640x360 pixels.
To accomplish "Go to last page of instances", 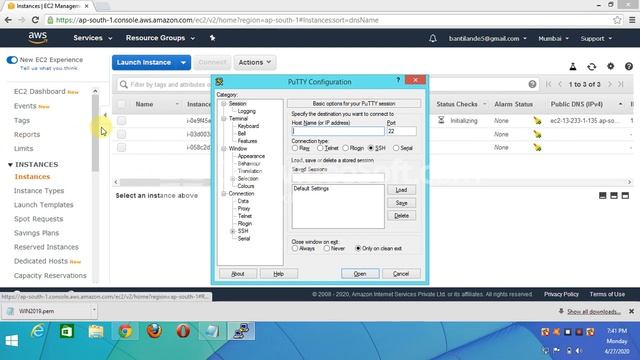I will tap(620, 84).
